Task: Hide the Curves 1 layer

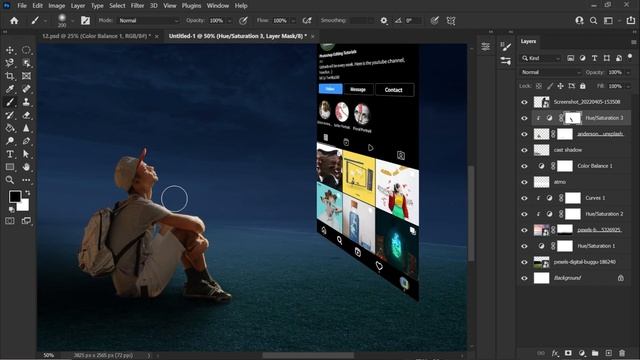Action: point(524,198)
